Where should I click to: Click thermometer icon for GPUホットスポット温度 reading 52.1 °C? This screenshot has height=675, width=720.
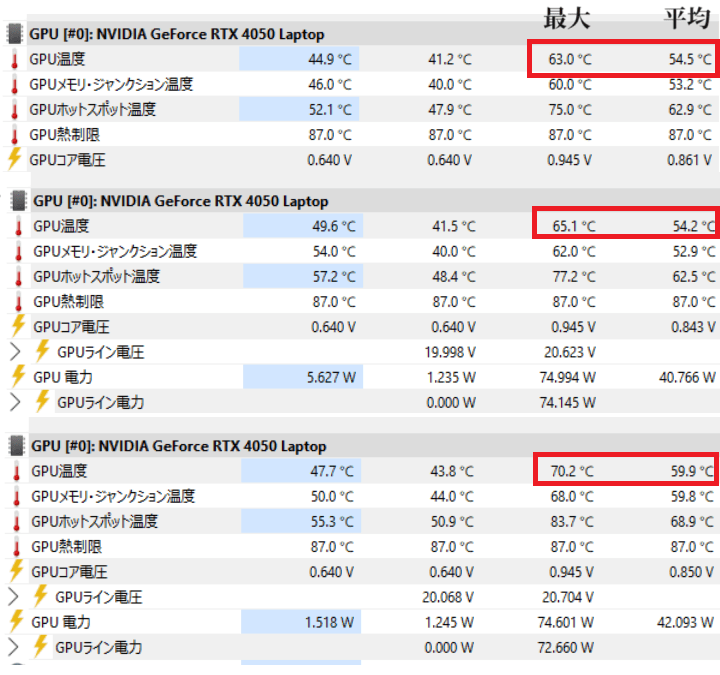click(x=14, y=109)
